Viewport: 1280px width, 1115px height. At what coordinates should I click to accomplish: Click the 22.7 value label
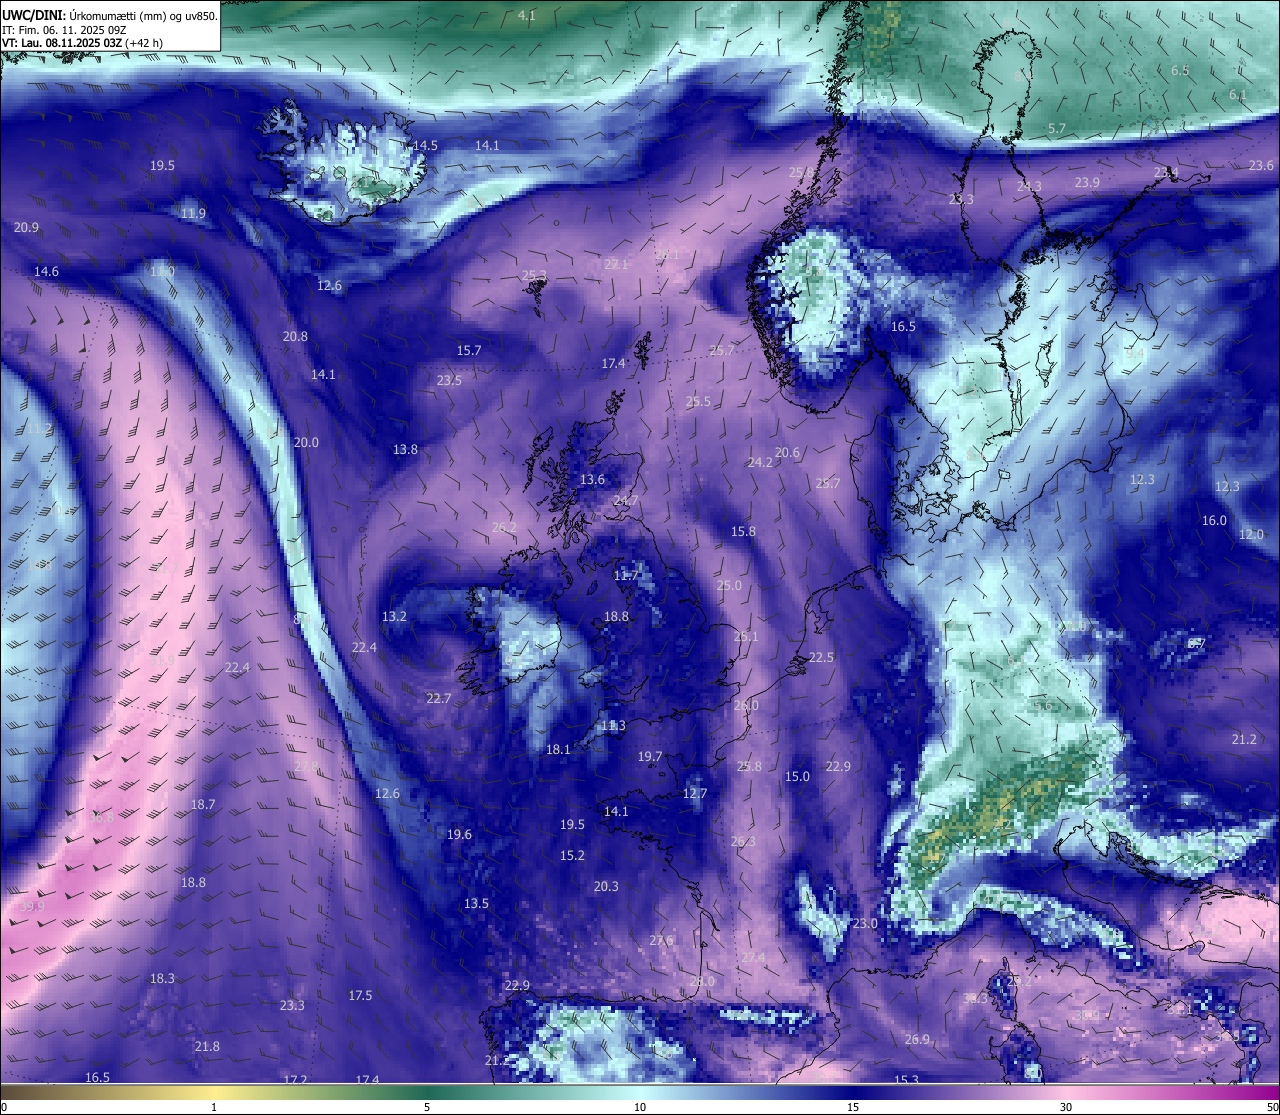coord(439,699)
